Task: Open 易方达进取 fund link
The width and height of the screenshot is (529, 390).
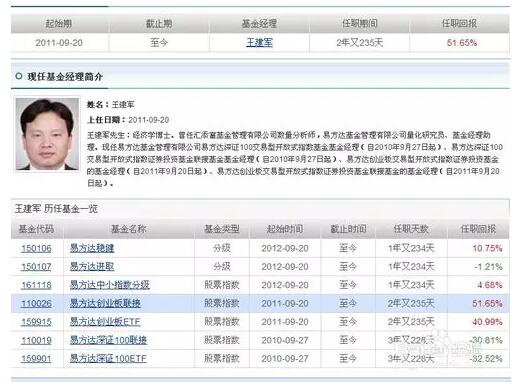Action: [92, 267]
